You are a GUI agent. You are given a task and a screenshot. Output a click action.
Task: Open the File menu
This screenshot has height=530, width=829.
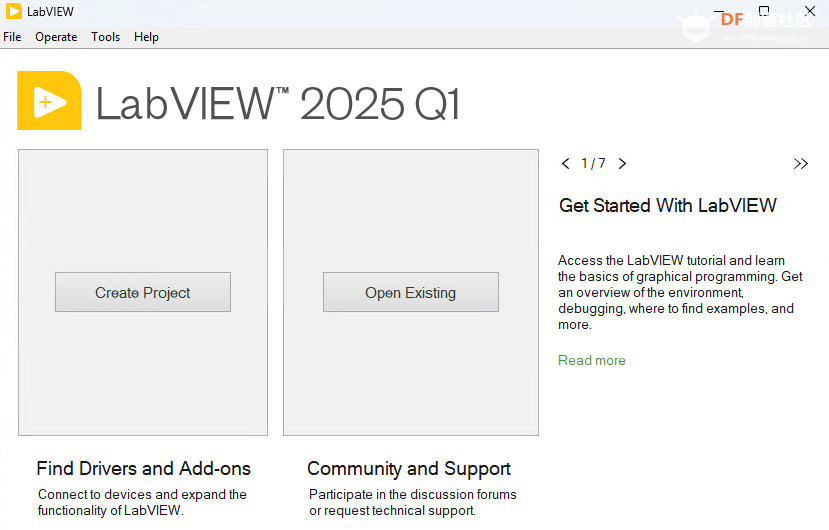coord(12,37)
